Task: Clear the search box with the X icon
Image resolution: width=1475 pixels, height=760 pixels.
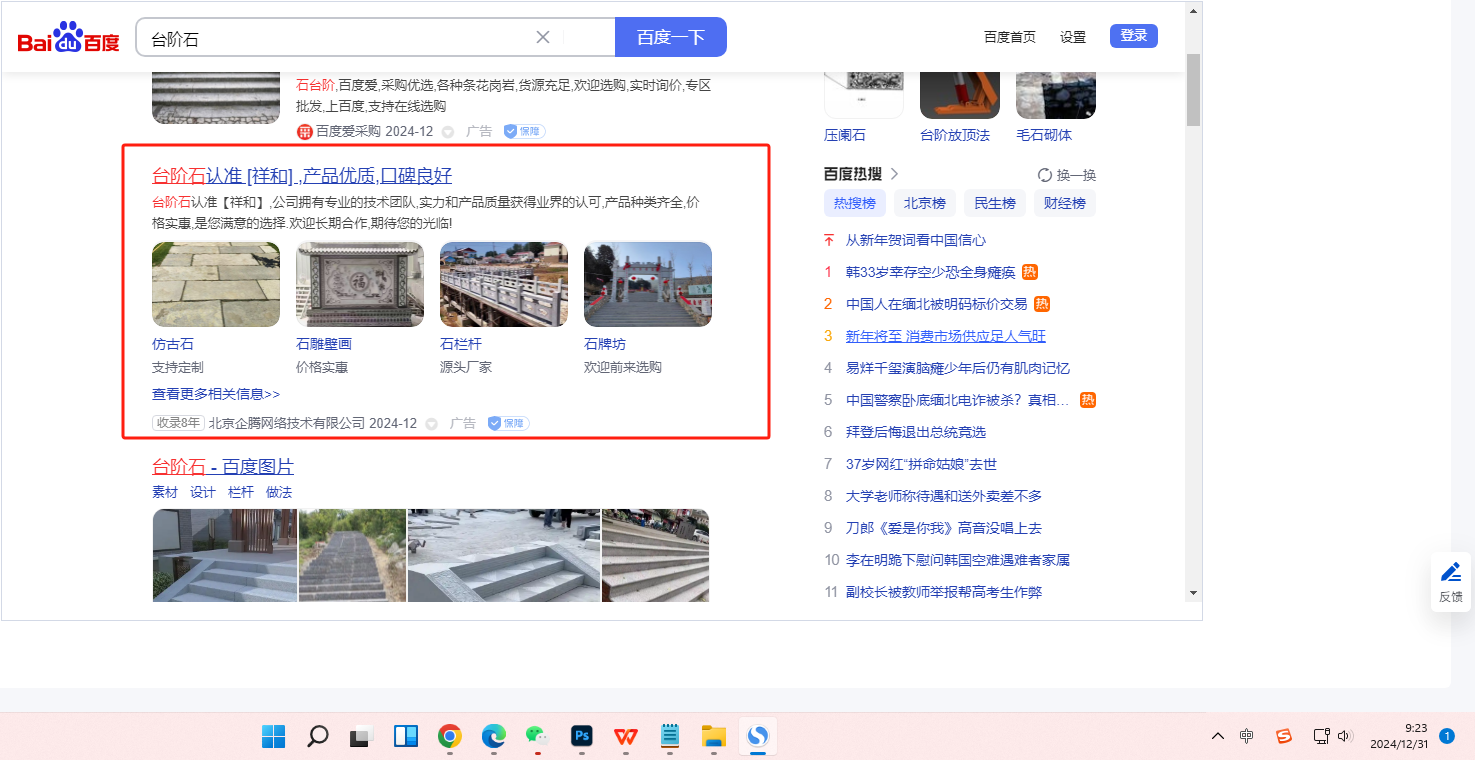Action: click(x=543, y=37)
